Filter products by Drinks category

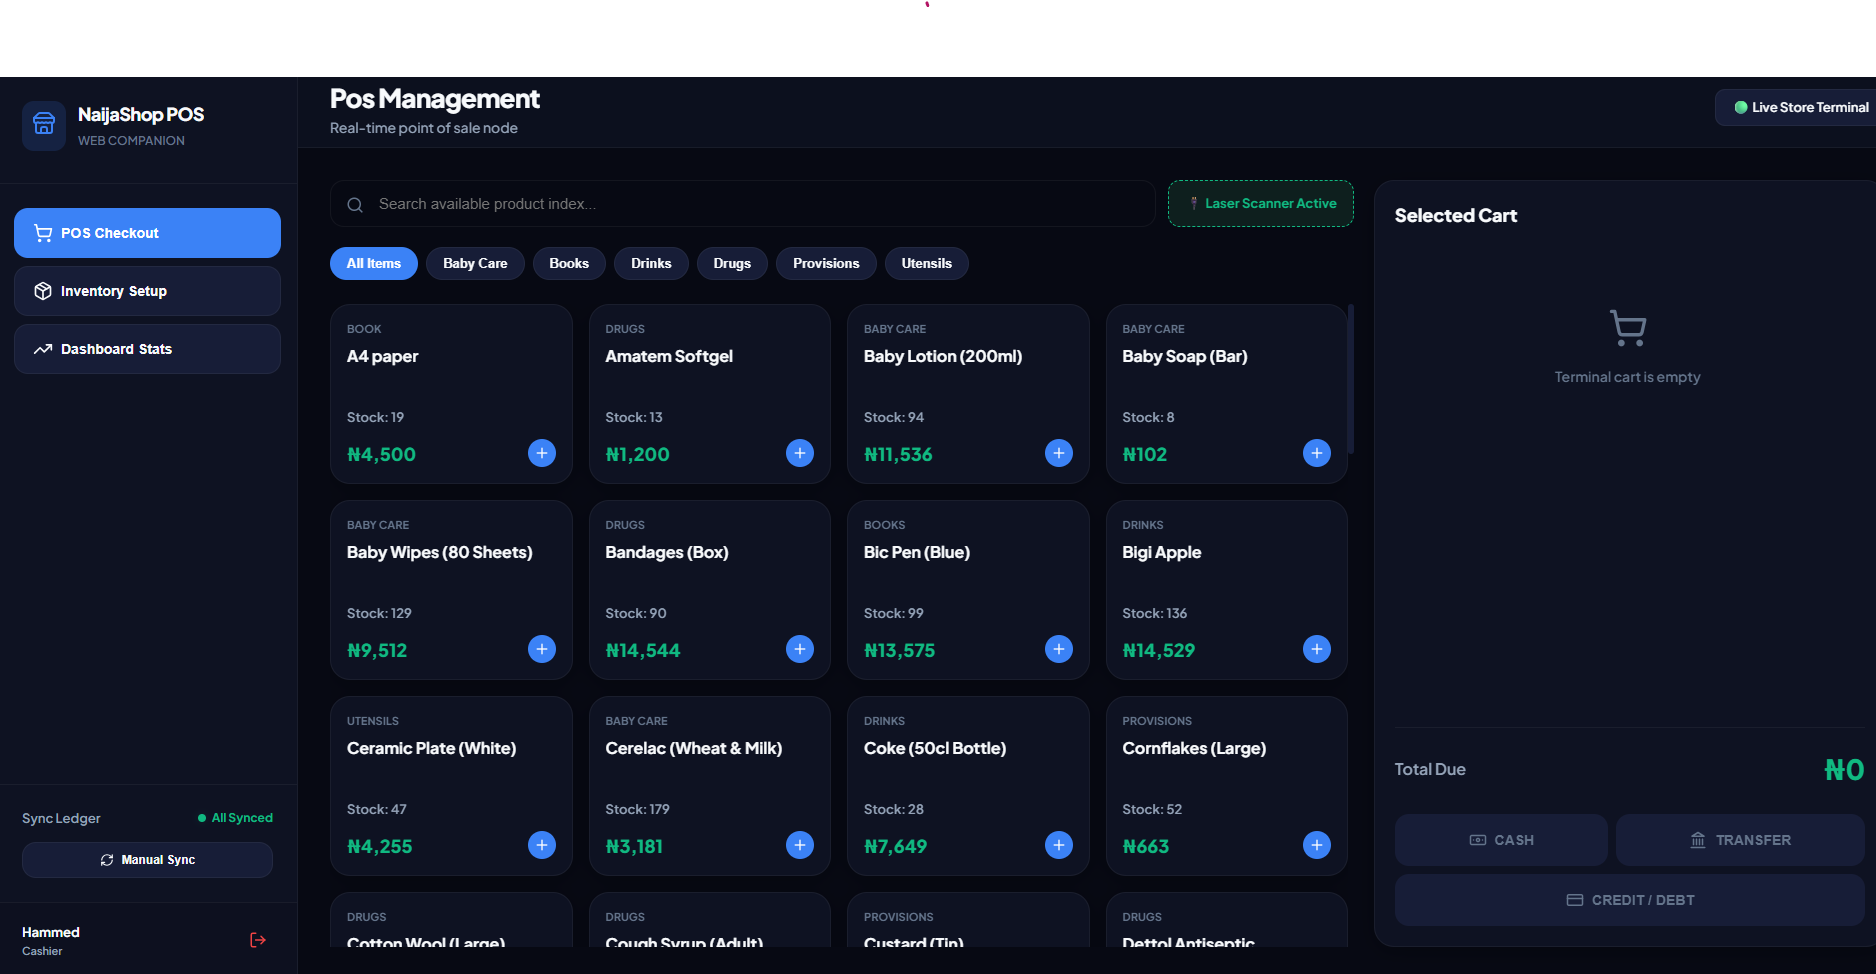(x=651, y=263)
